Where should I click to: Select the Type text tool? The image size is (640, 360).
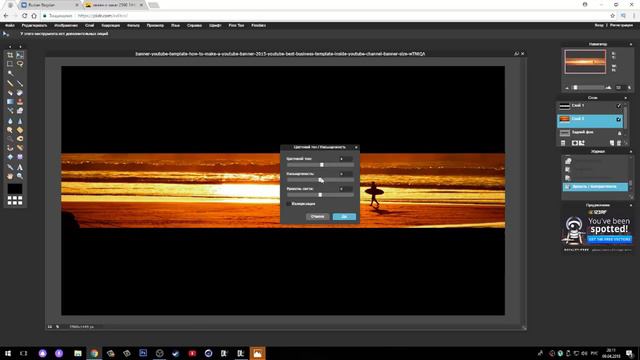(20, 167)
